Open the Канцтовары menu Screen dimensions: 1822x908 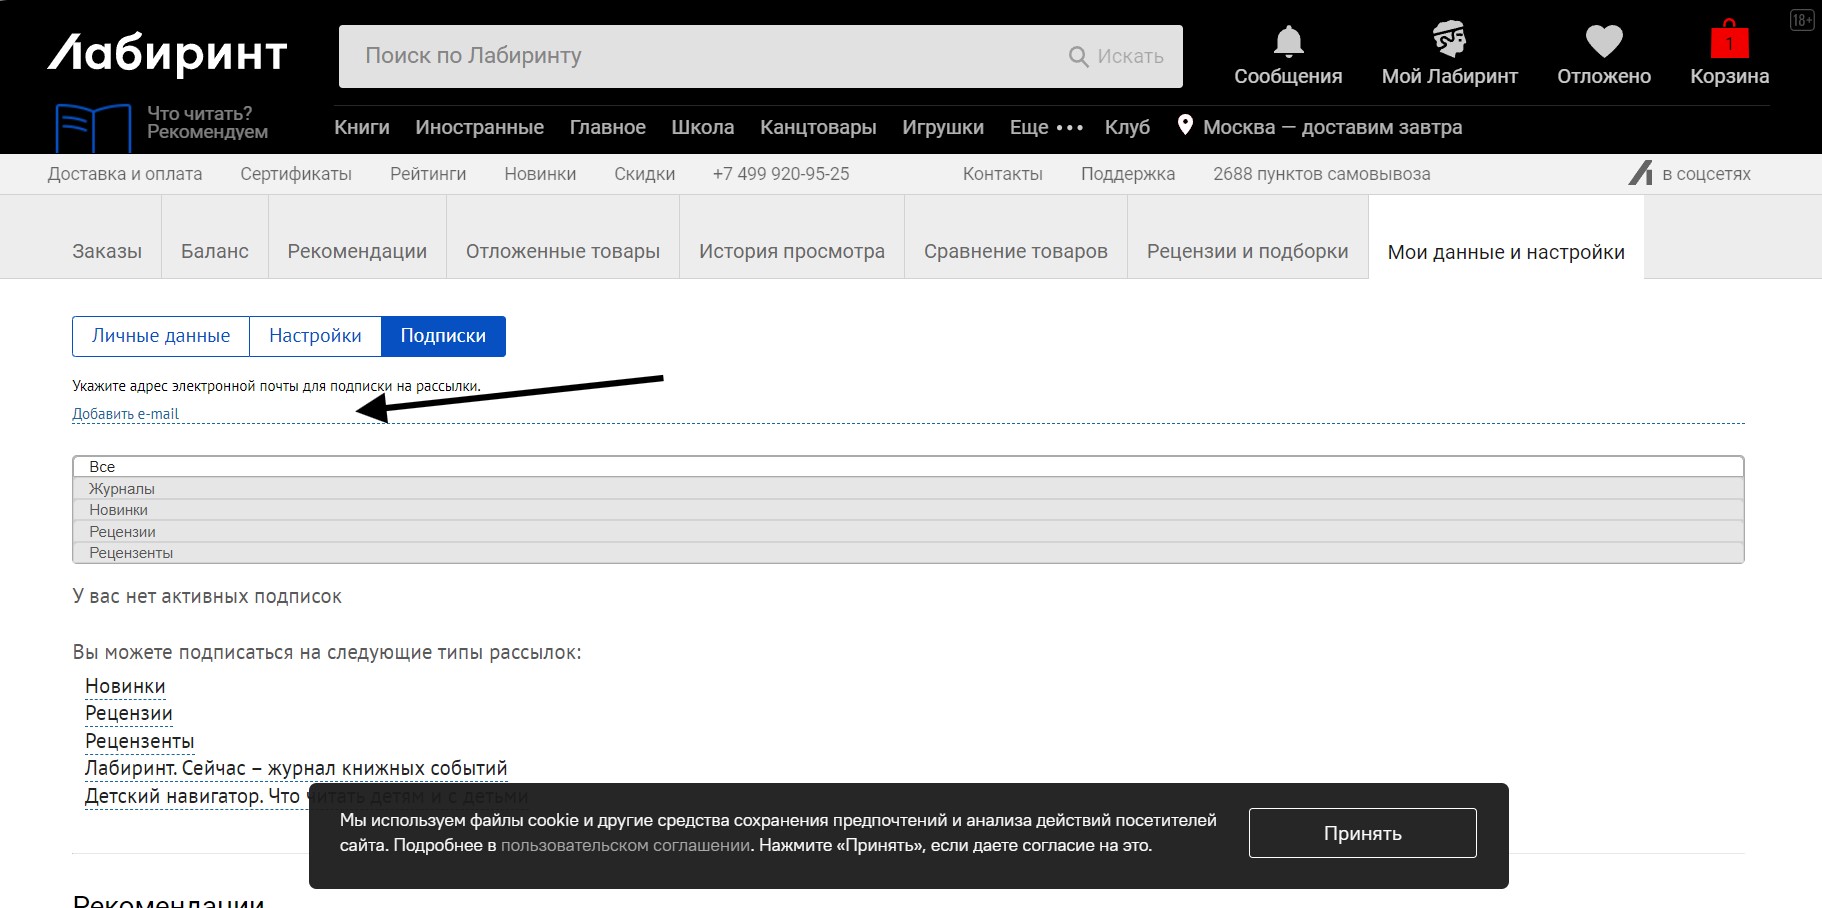point(818,127)
